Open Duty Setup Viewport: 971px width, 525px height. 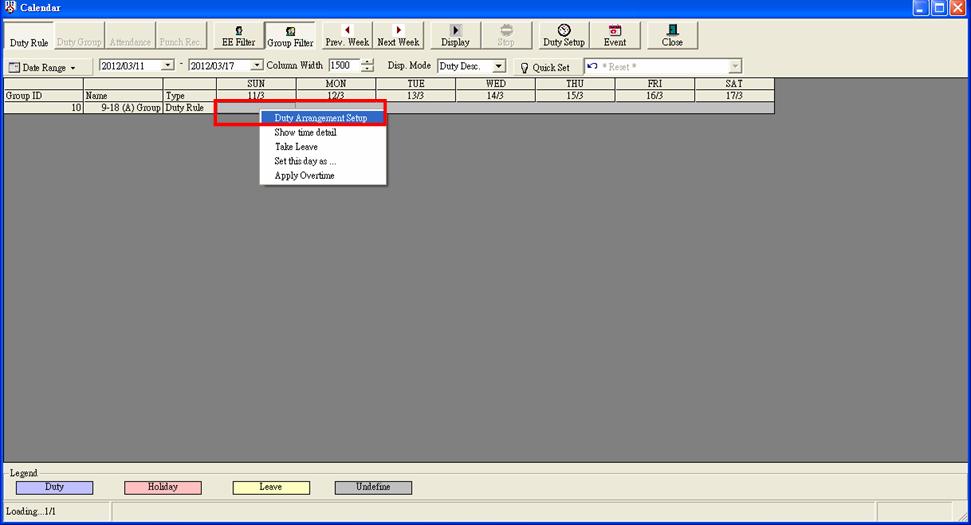(564, 36)
